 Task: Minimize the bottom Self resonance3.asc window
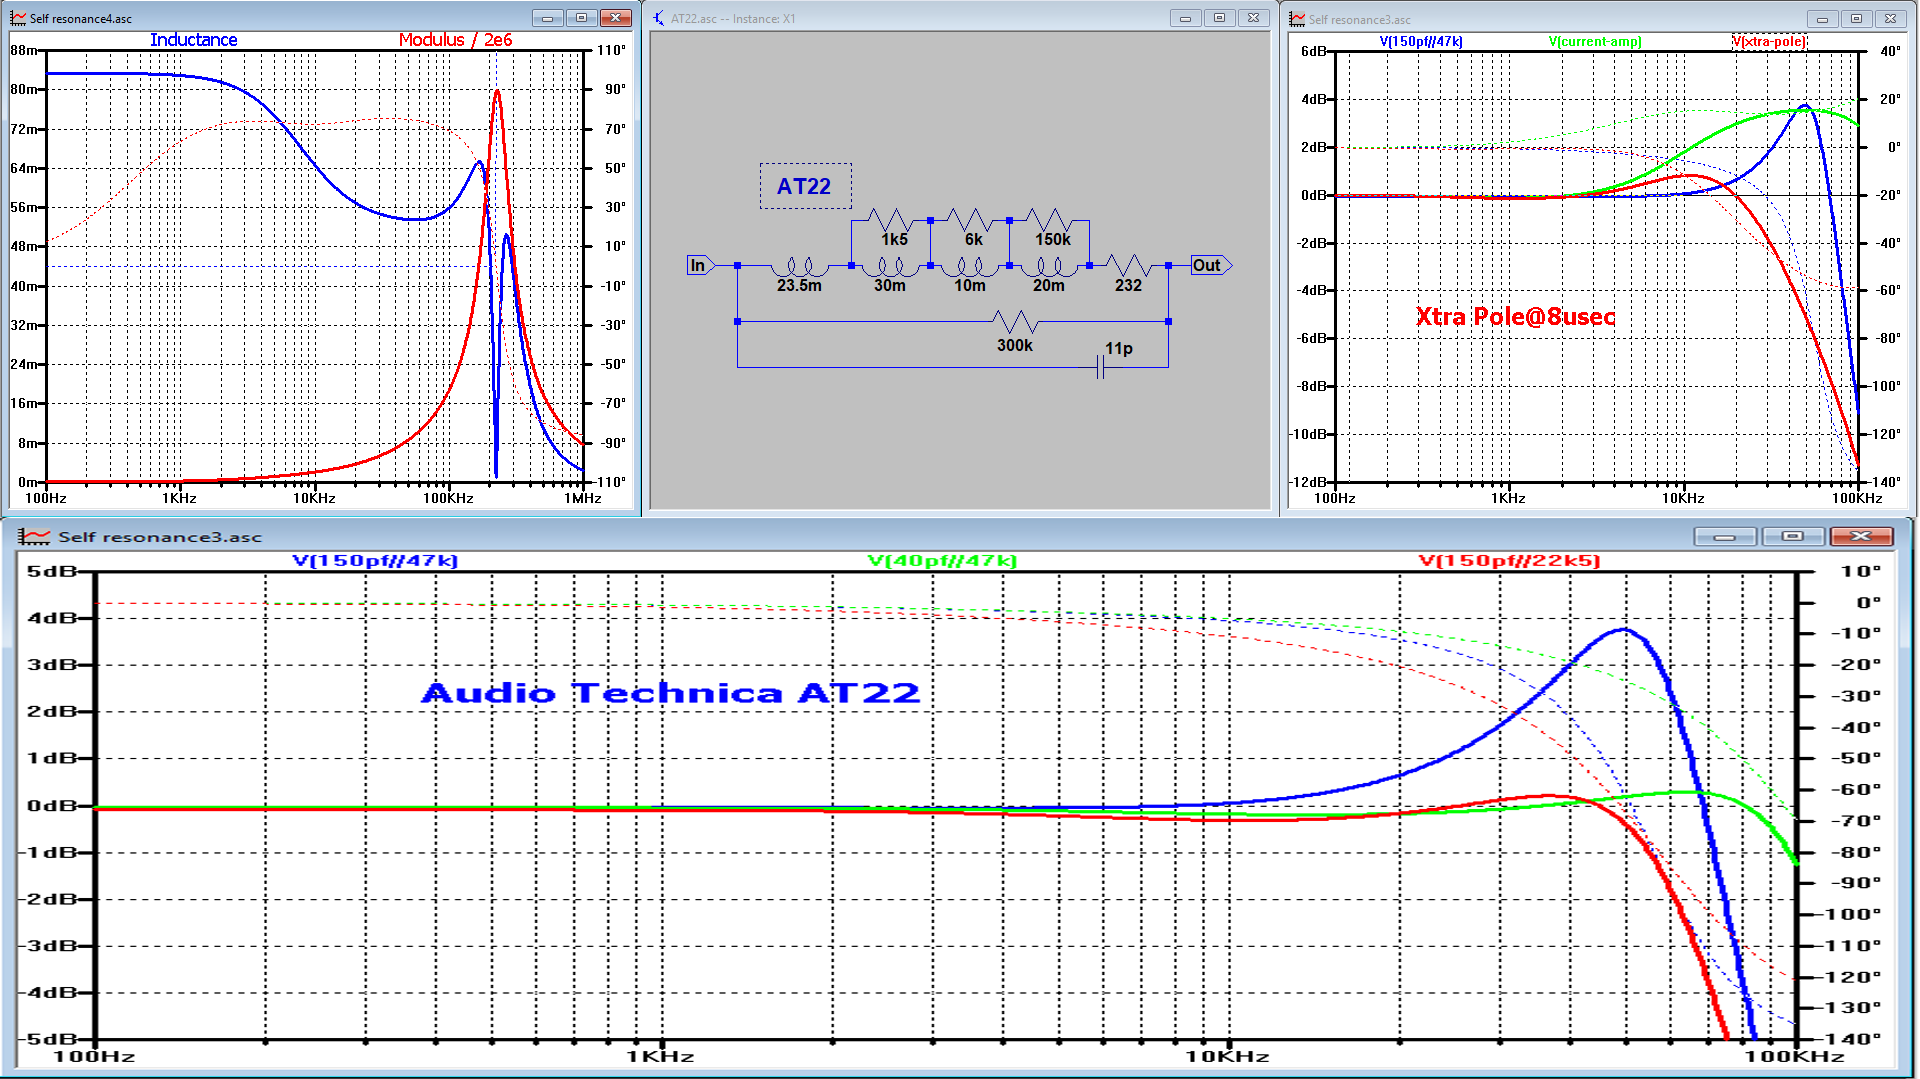(x=1725, y=537)
